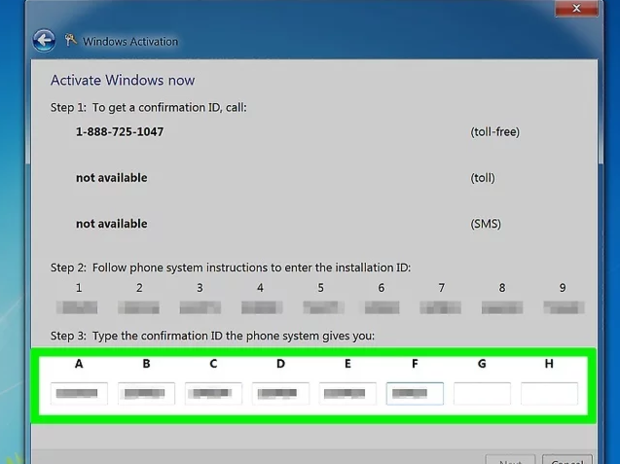Click confirmation ID field B

(x=146, y=393)
